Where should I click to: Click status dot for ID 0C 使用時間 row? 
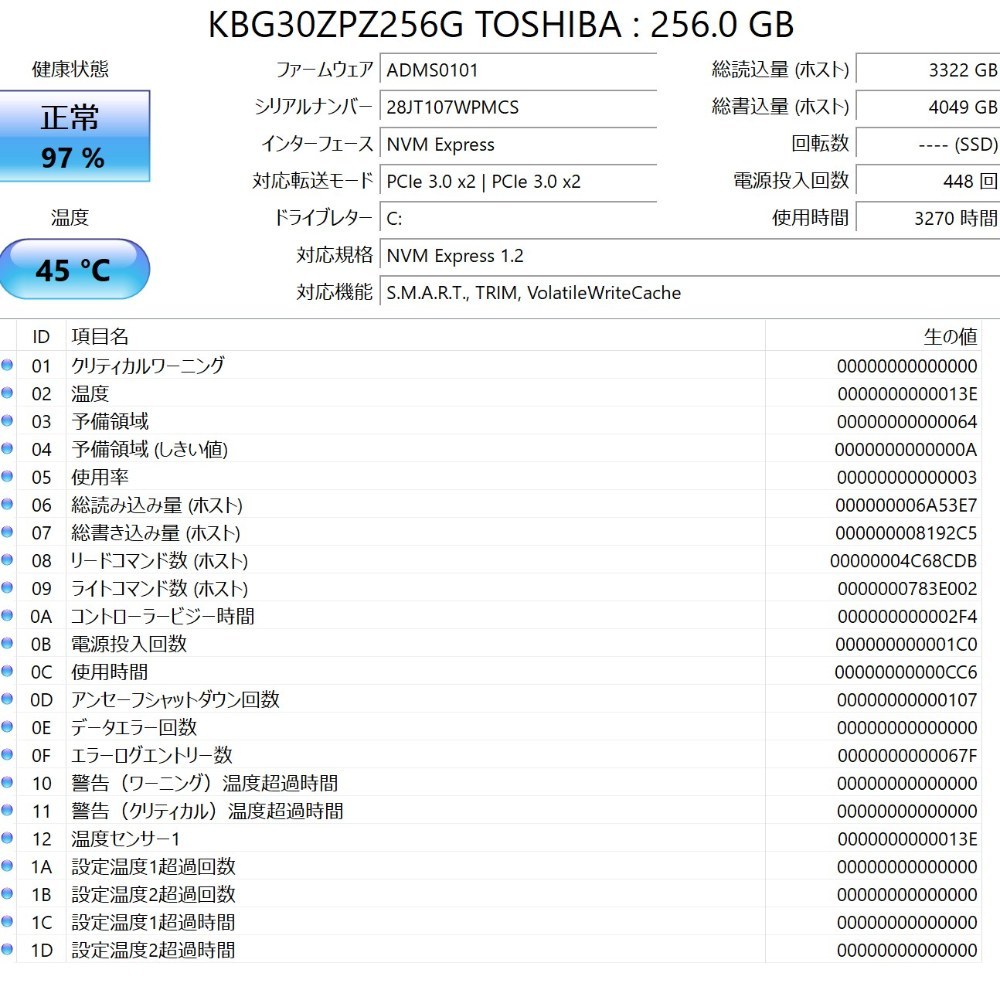click(x=7, y=671)
